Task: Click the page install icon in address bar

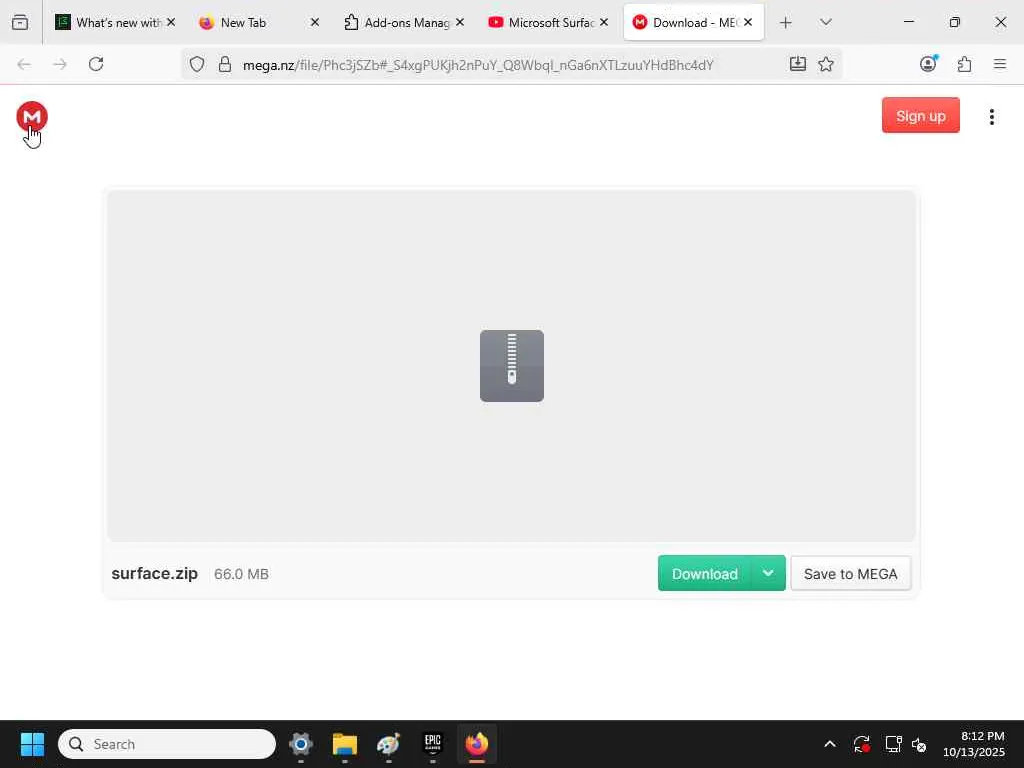Action: (x=797, y=64)
